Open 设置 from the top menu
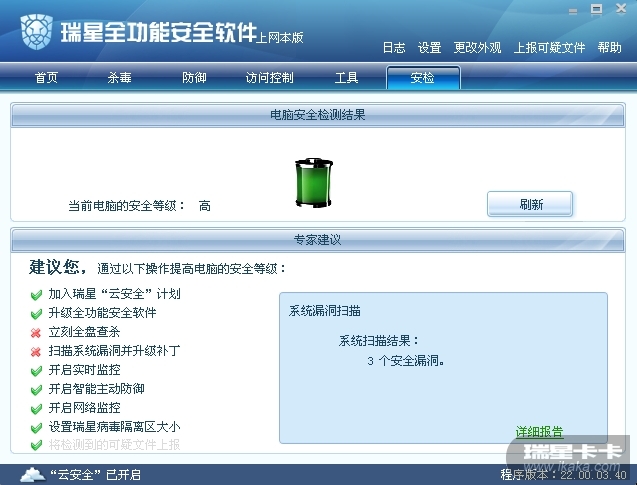 (429, 48)
